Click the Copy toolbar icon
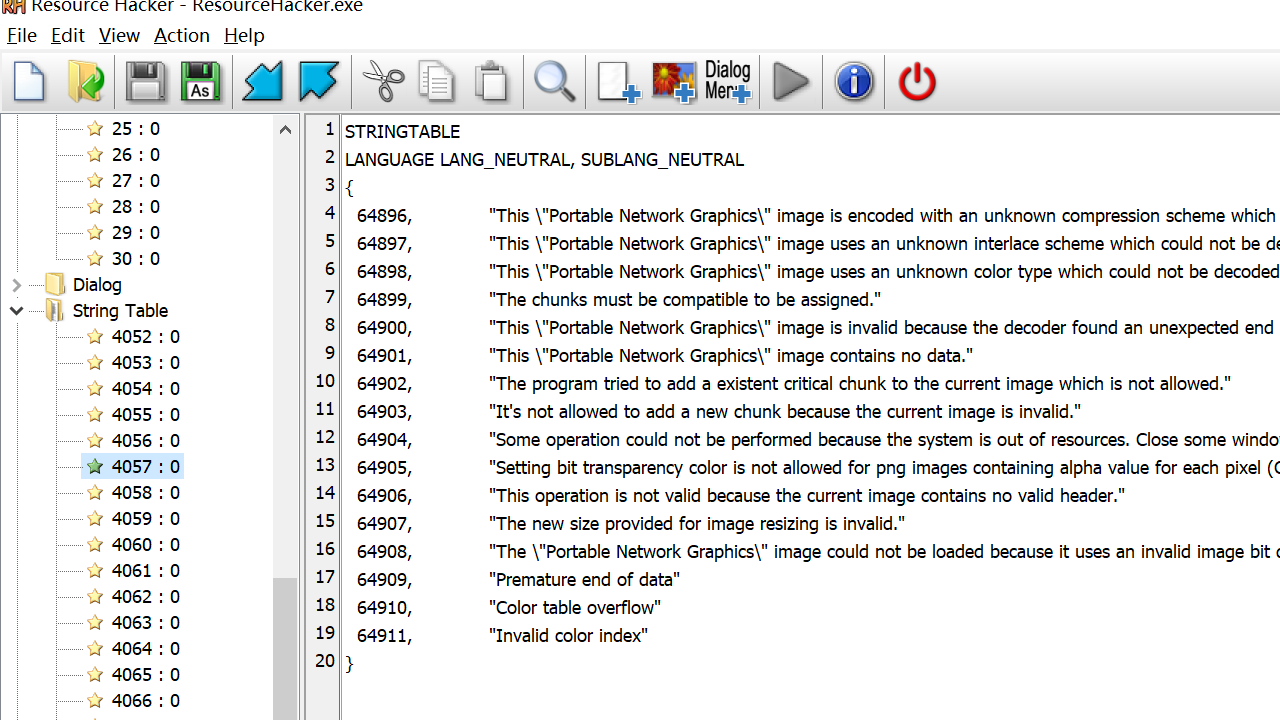The image size is (1280, 720). tap(437, 82)
